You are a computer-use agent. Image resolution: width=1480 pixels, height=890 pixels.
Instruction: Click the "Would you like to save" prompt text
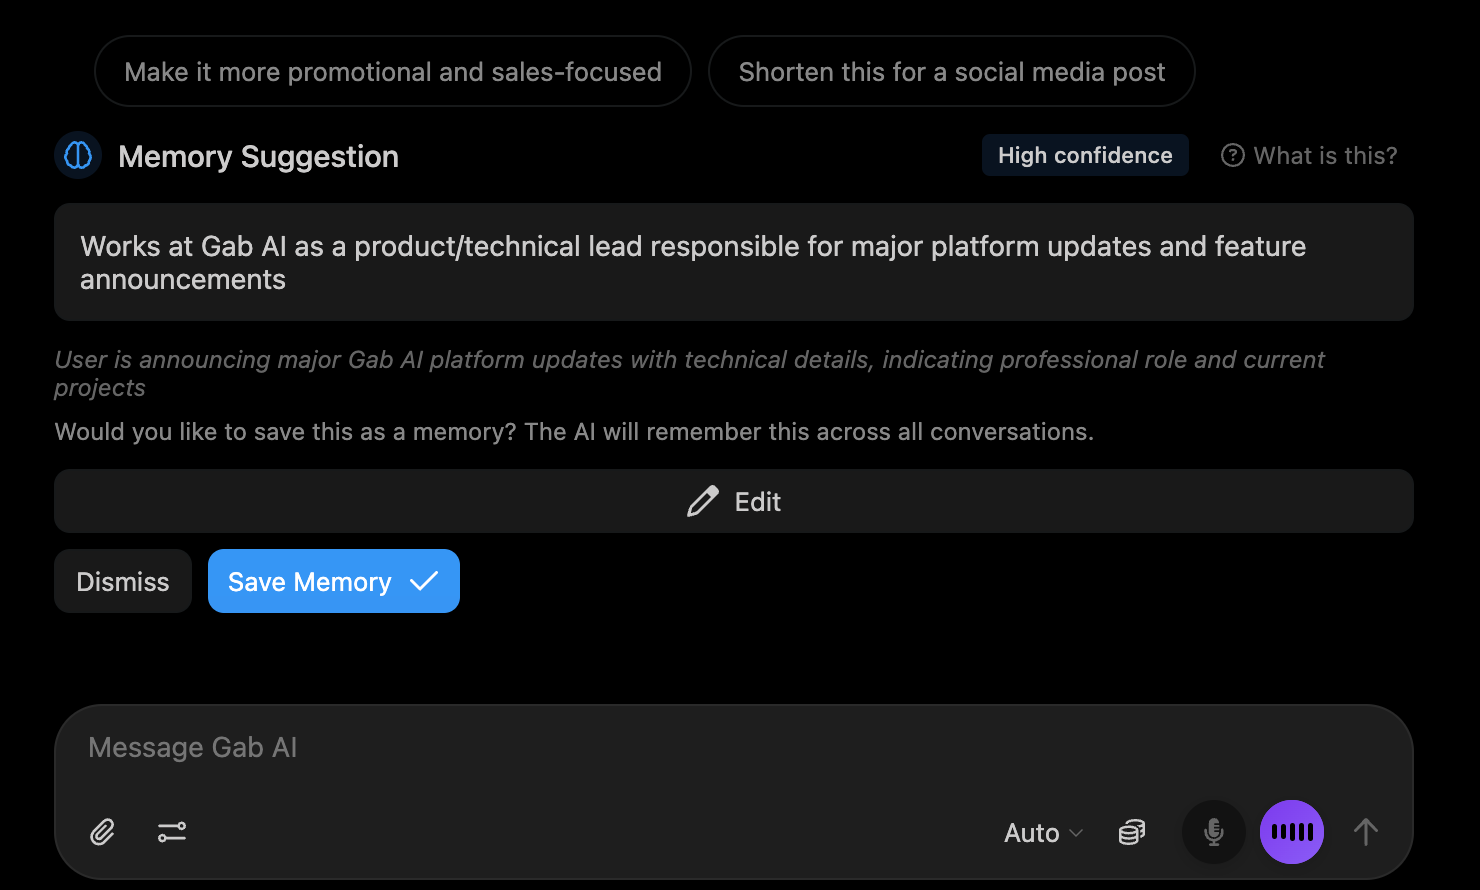pyautogui.click(x=574, y=432)
